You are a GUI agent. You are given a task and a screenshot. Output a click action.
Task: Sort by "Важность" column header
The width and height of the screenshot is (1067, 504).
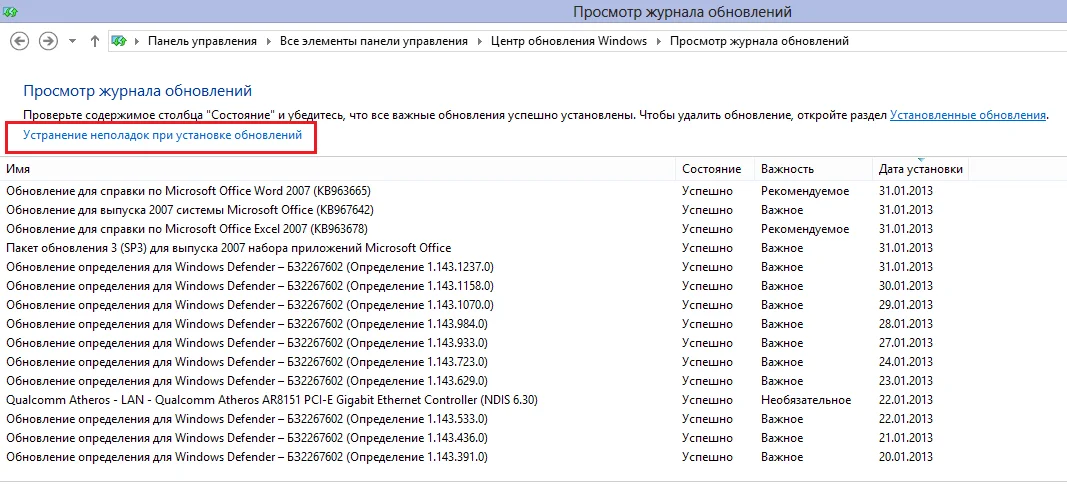click(812, 169)
